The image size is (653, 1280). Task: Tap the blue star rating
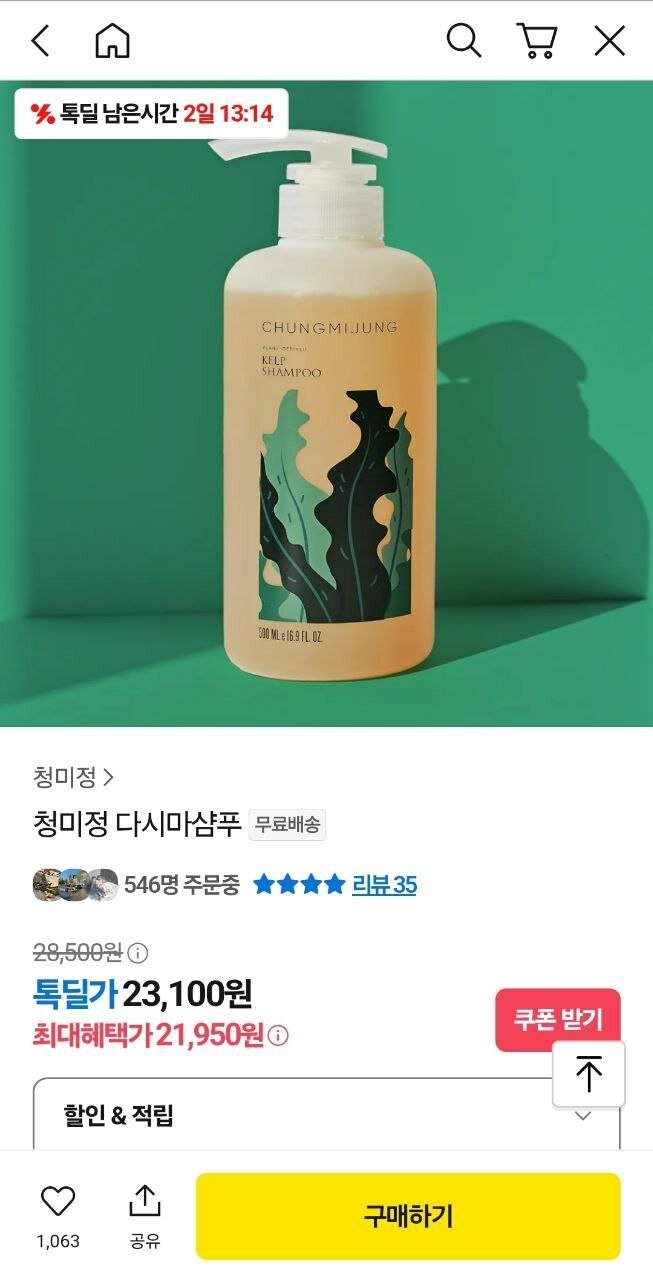[299, 885]
